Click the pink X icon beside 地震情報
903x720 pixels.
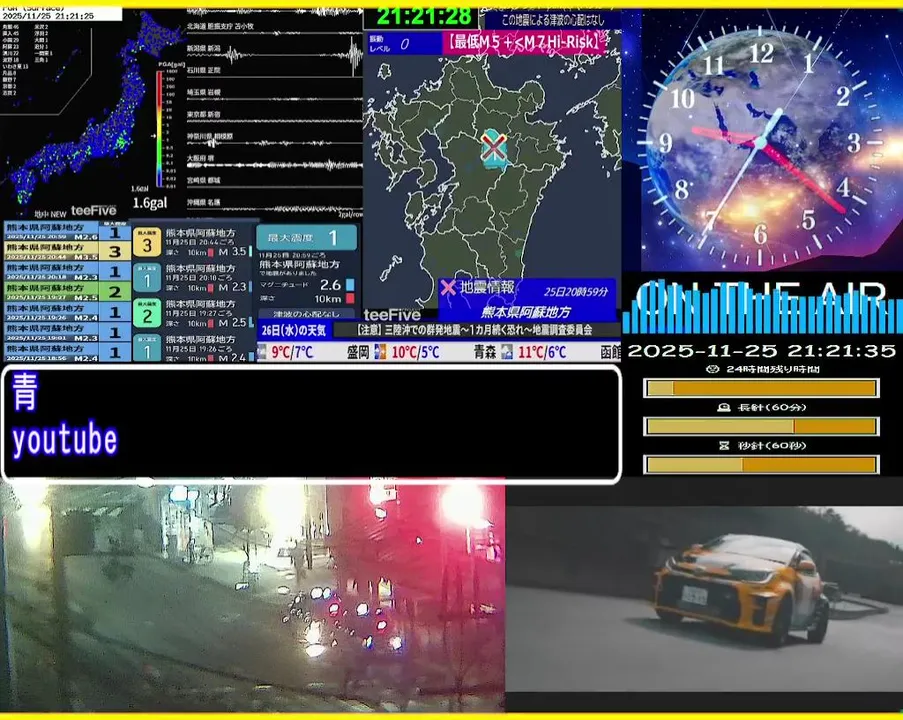(448, 287)
